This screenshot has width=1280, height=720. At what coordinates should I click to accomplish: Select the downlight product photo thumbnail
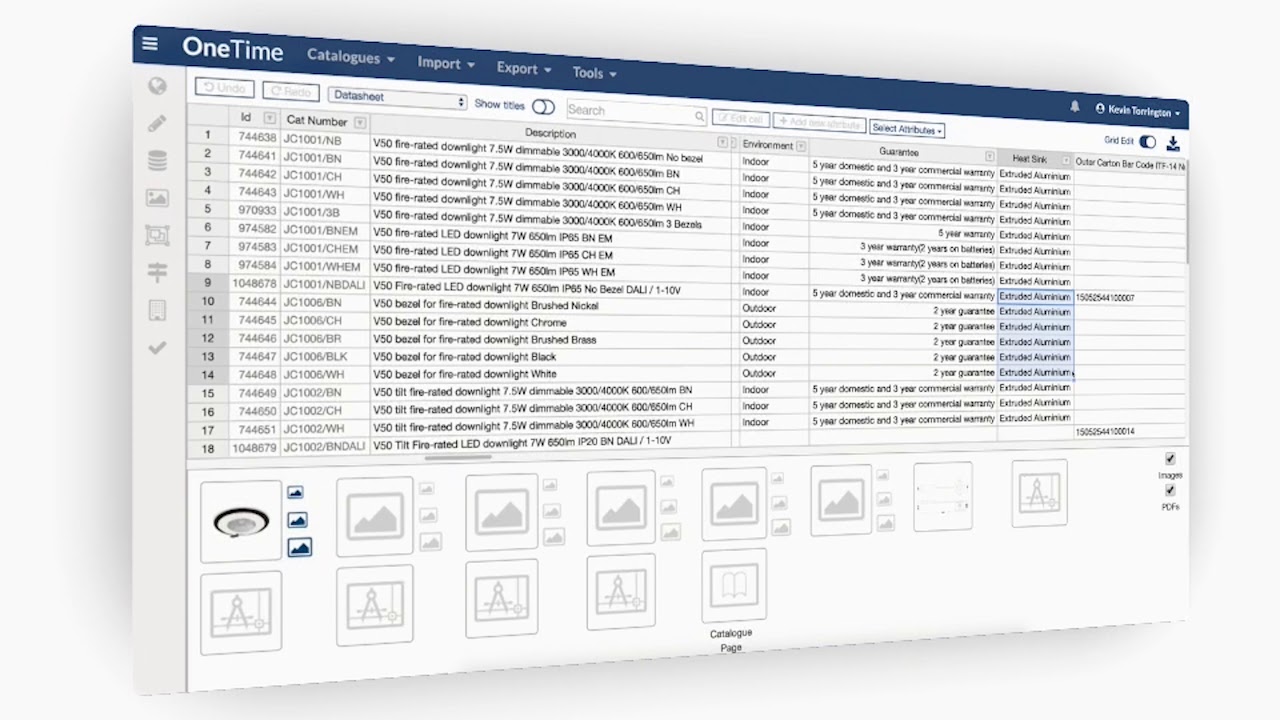[241, 521]
